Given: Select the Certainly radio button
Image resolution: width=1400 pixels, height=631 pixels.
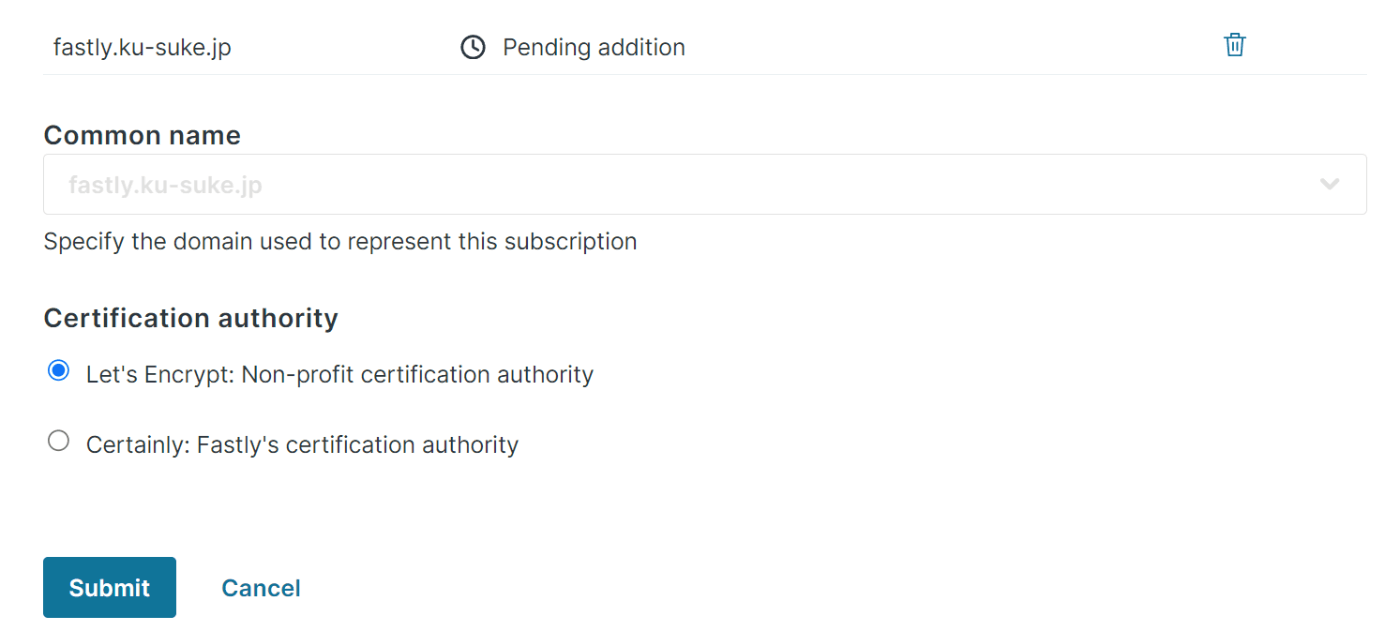Looking at the screenshot, I should [59, 441].
